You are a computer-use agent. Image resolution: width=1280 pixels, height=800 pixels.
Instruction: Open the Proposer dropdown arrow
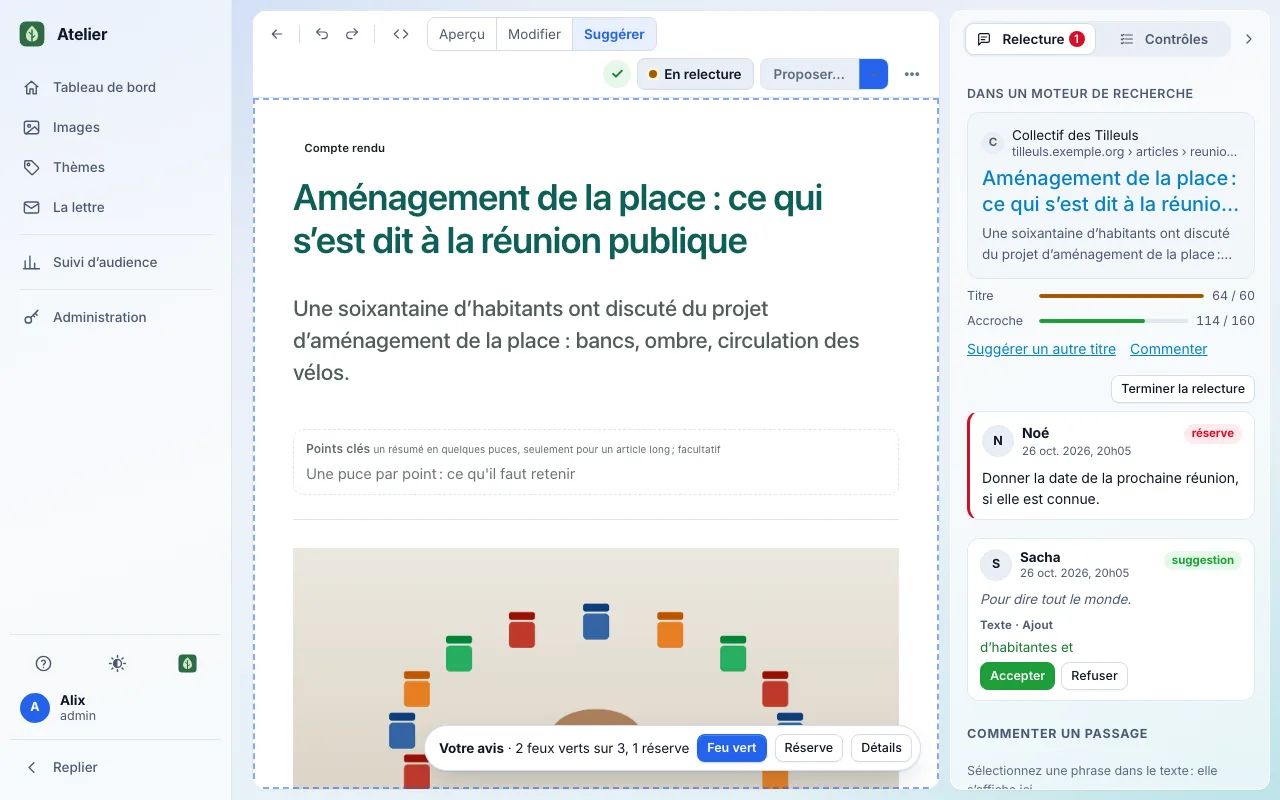874,74
